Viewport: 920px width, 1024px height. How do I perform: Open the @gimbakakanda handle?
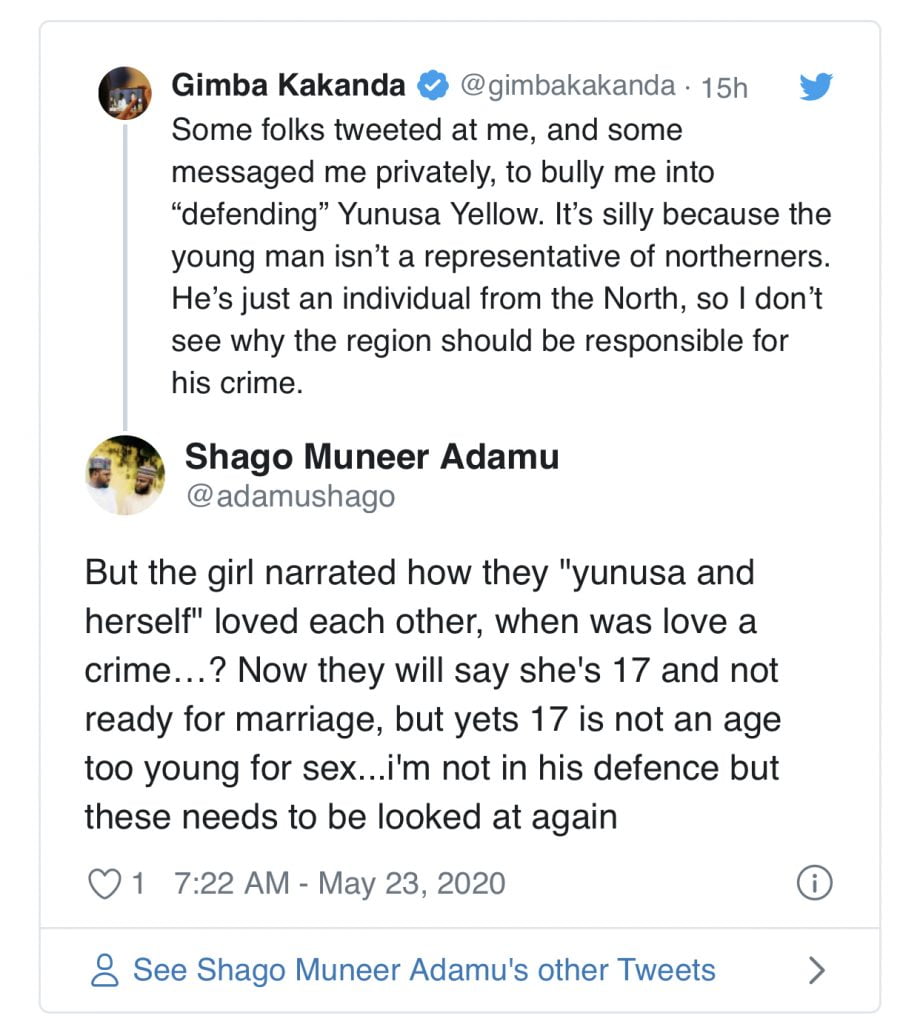pyautogui.click(x=567, y=86)
